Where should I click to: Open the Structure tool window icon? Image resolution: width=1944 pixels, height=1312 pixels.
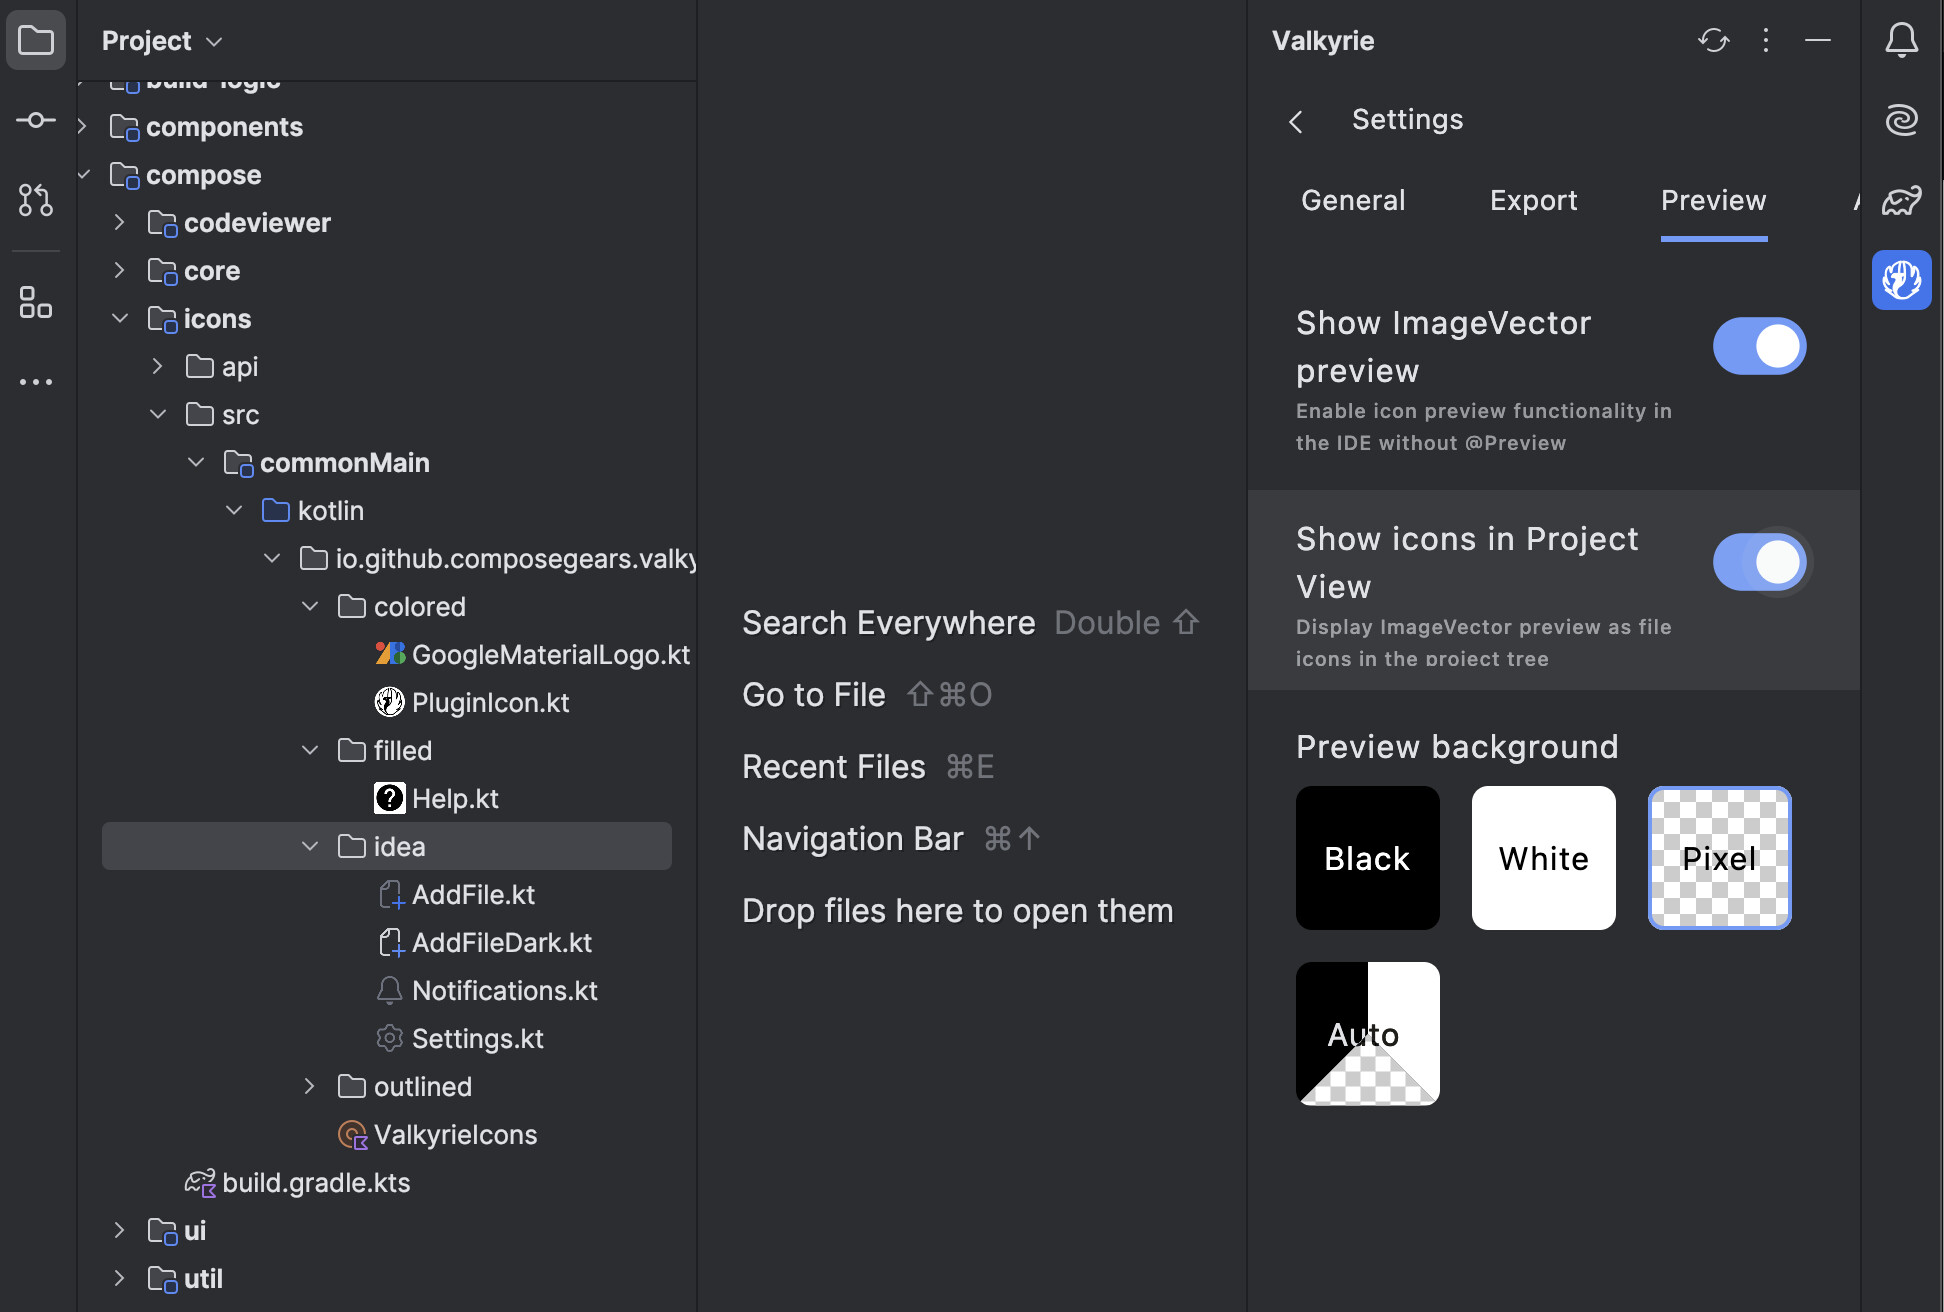pos(36,302)
